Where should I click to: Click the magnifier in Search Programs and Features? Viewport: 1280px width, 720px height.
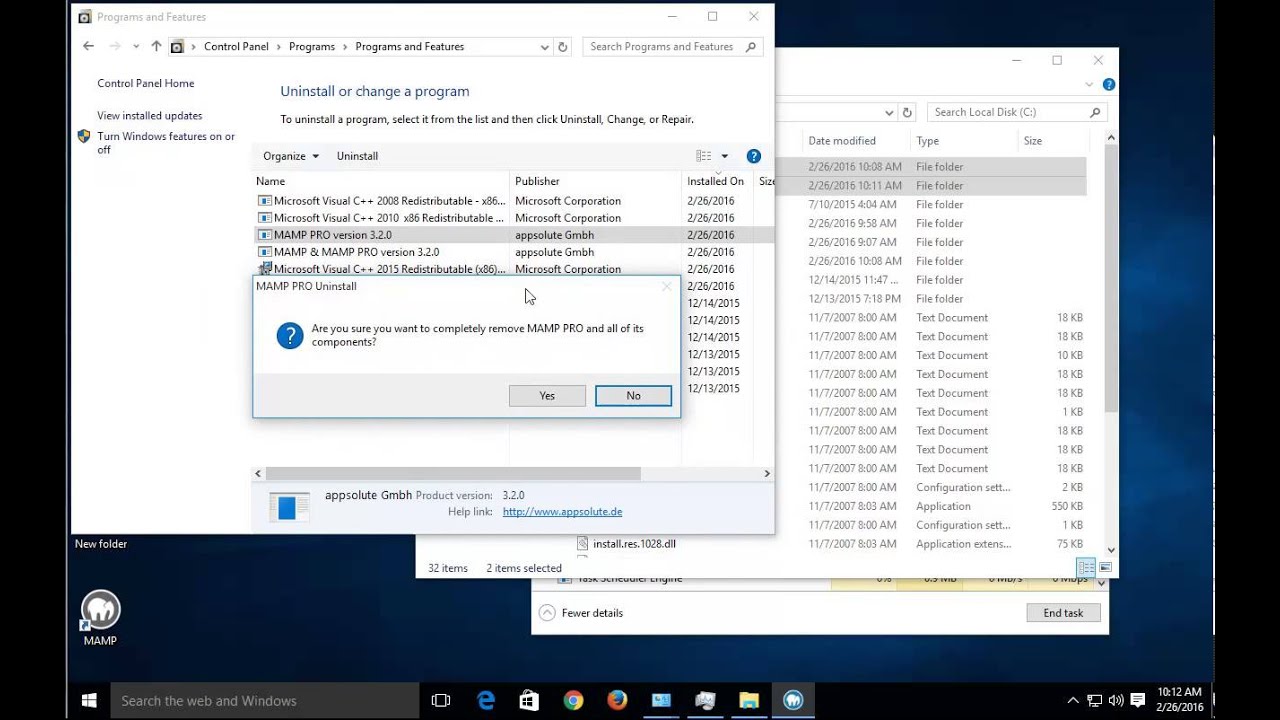(751, 47)
